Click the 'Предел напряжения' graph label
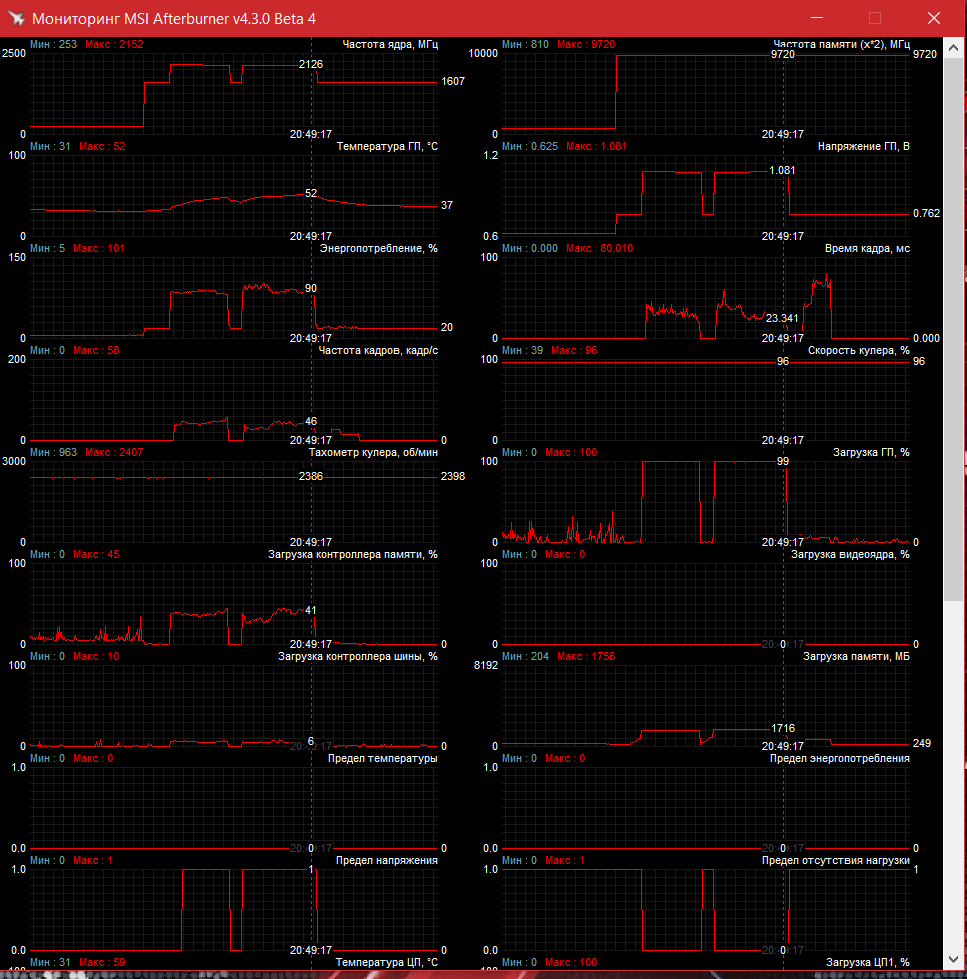This screenshot has height=979, width=967. tap(386, 860)
